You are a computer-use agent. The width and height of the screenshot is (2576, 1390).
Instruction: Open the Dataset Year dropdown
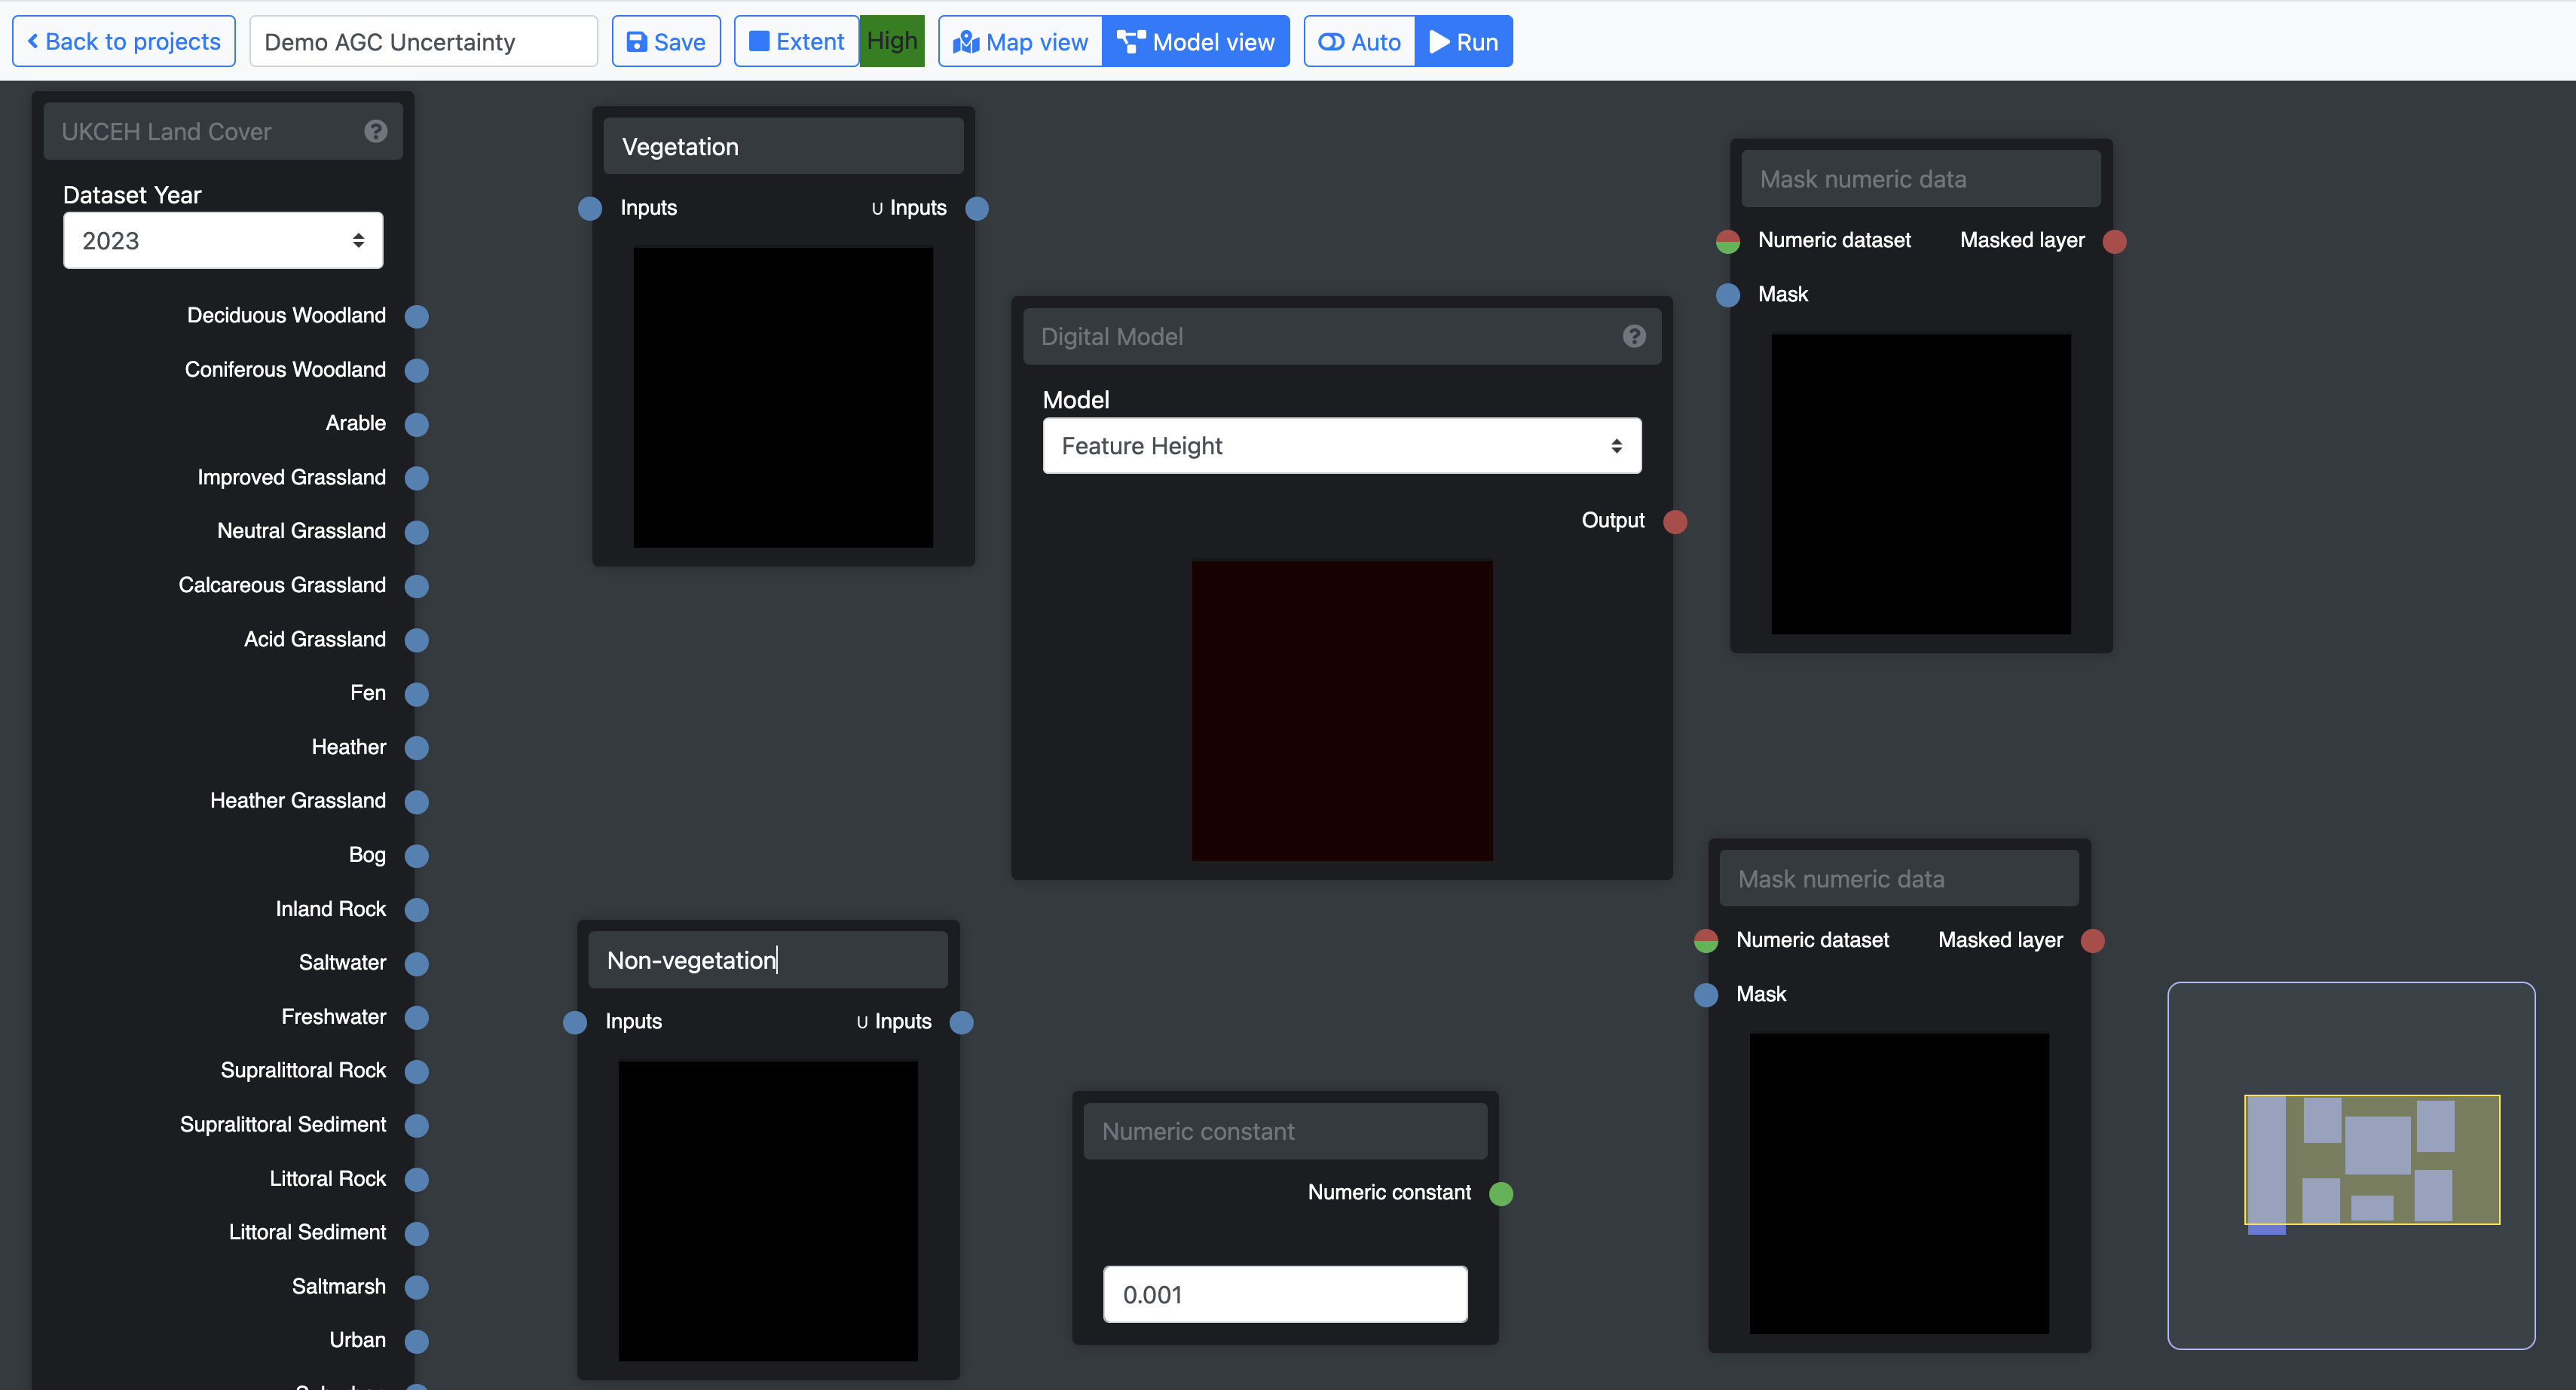(x=223, y=240)
